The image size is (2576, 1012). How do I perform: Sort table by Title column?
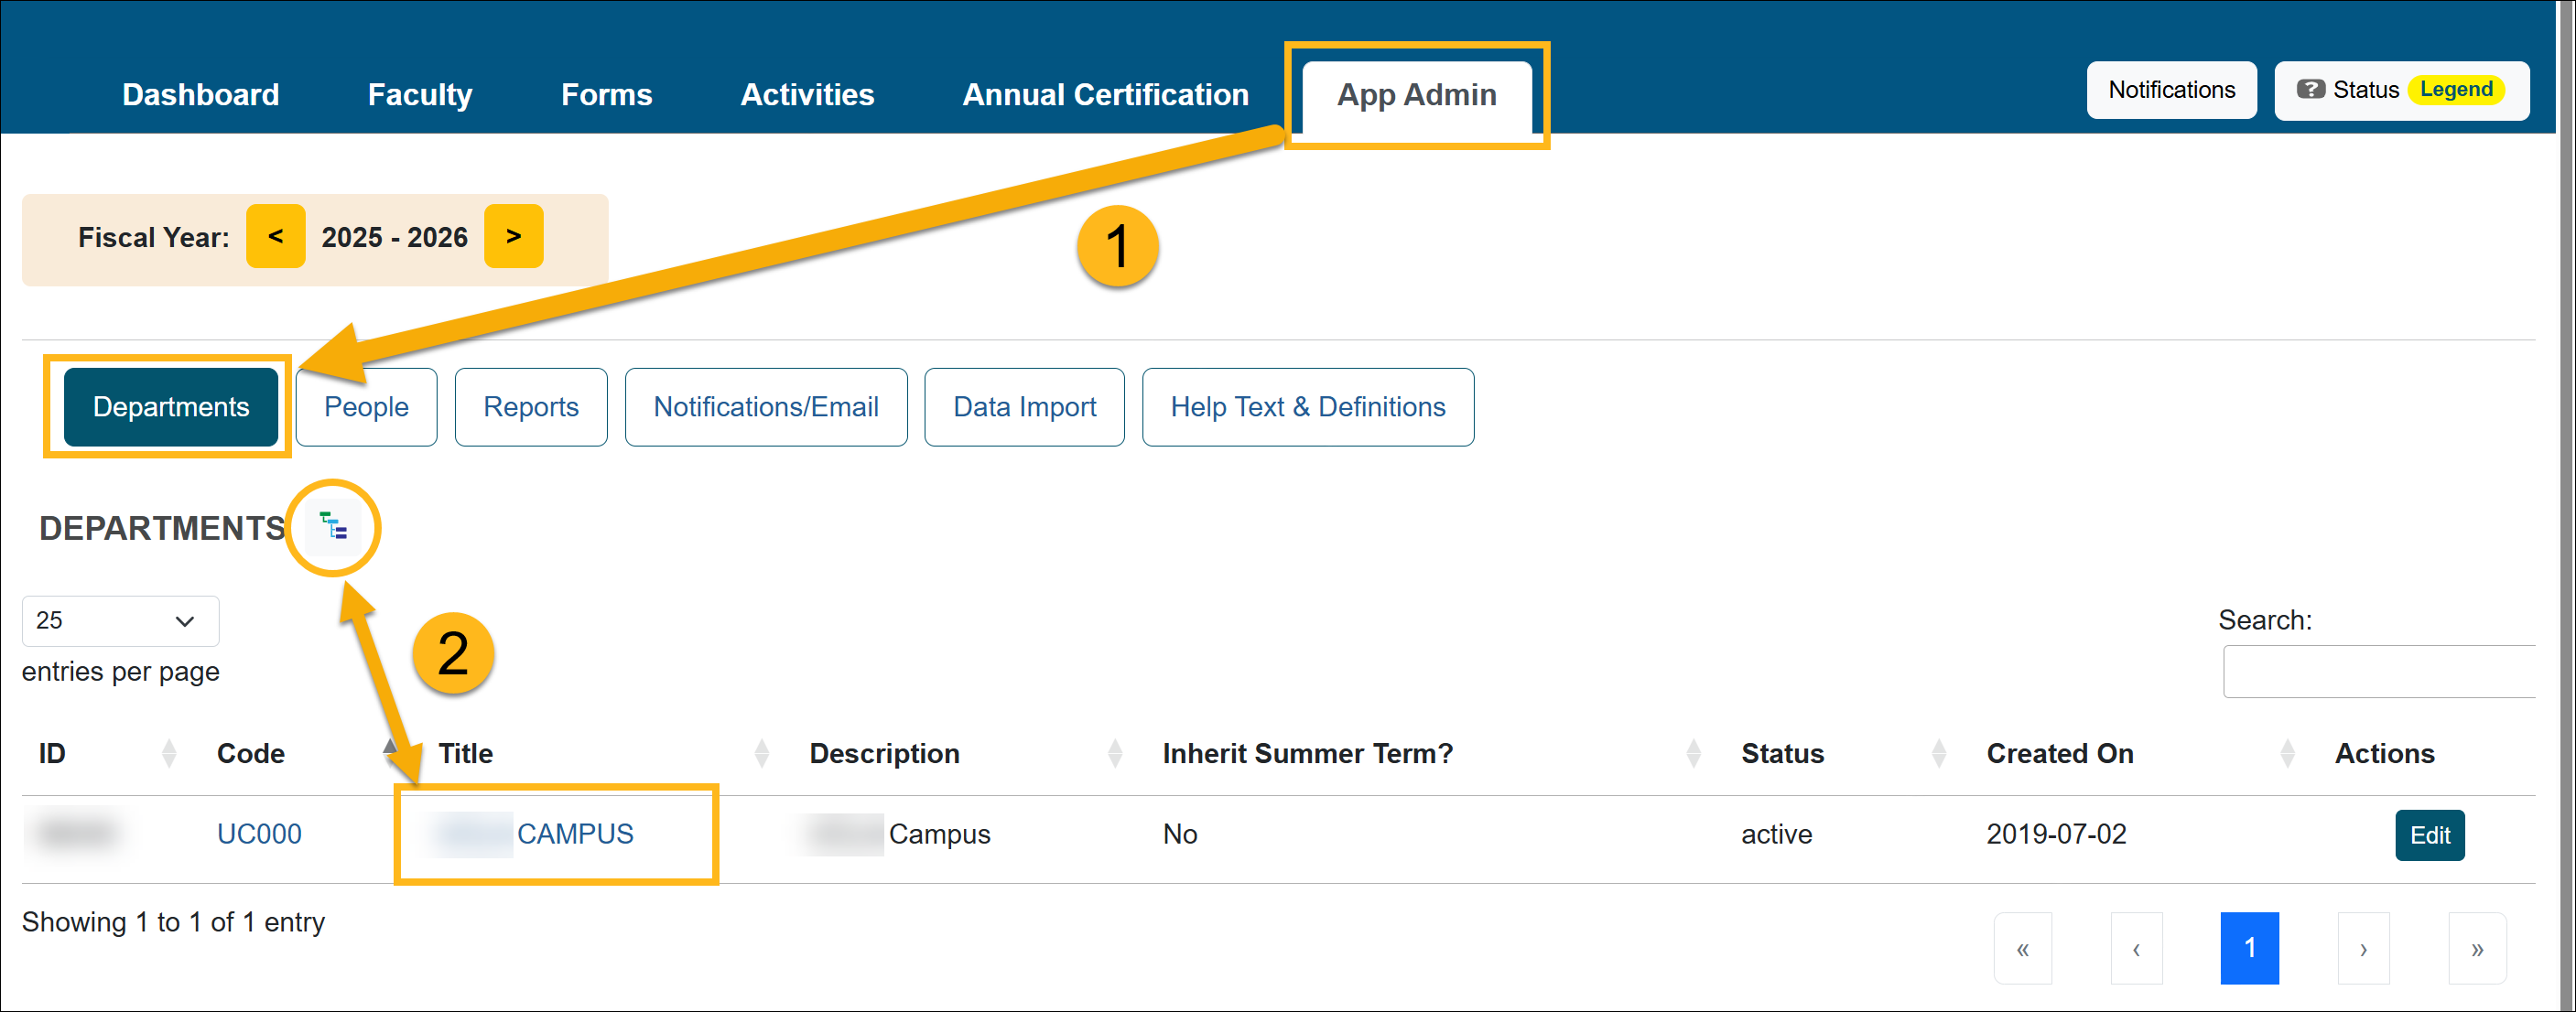466,753
